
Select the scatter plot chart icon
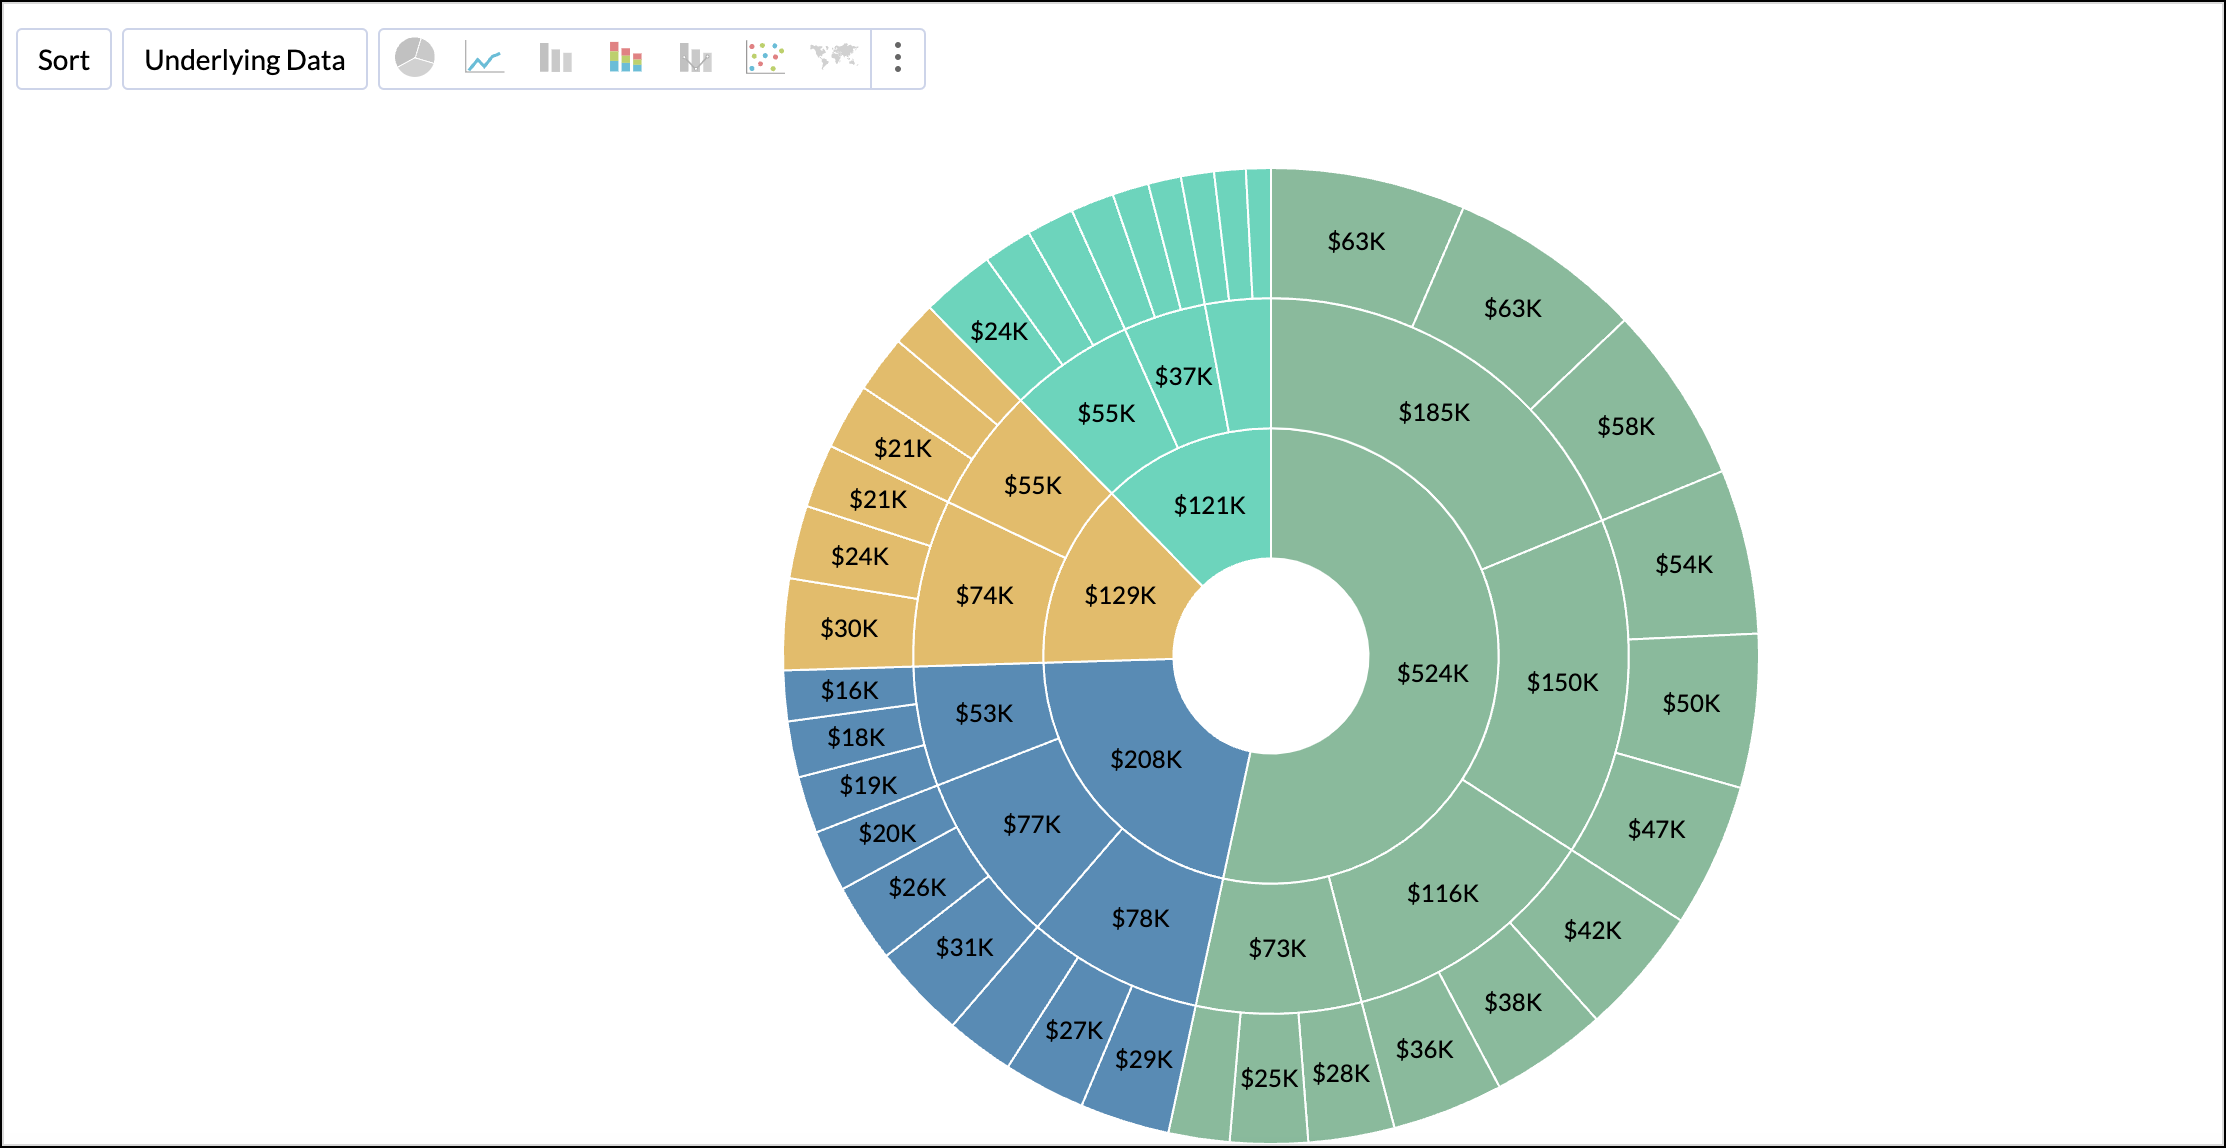(765, 59)
